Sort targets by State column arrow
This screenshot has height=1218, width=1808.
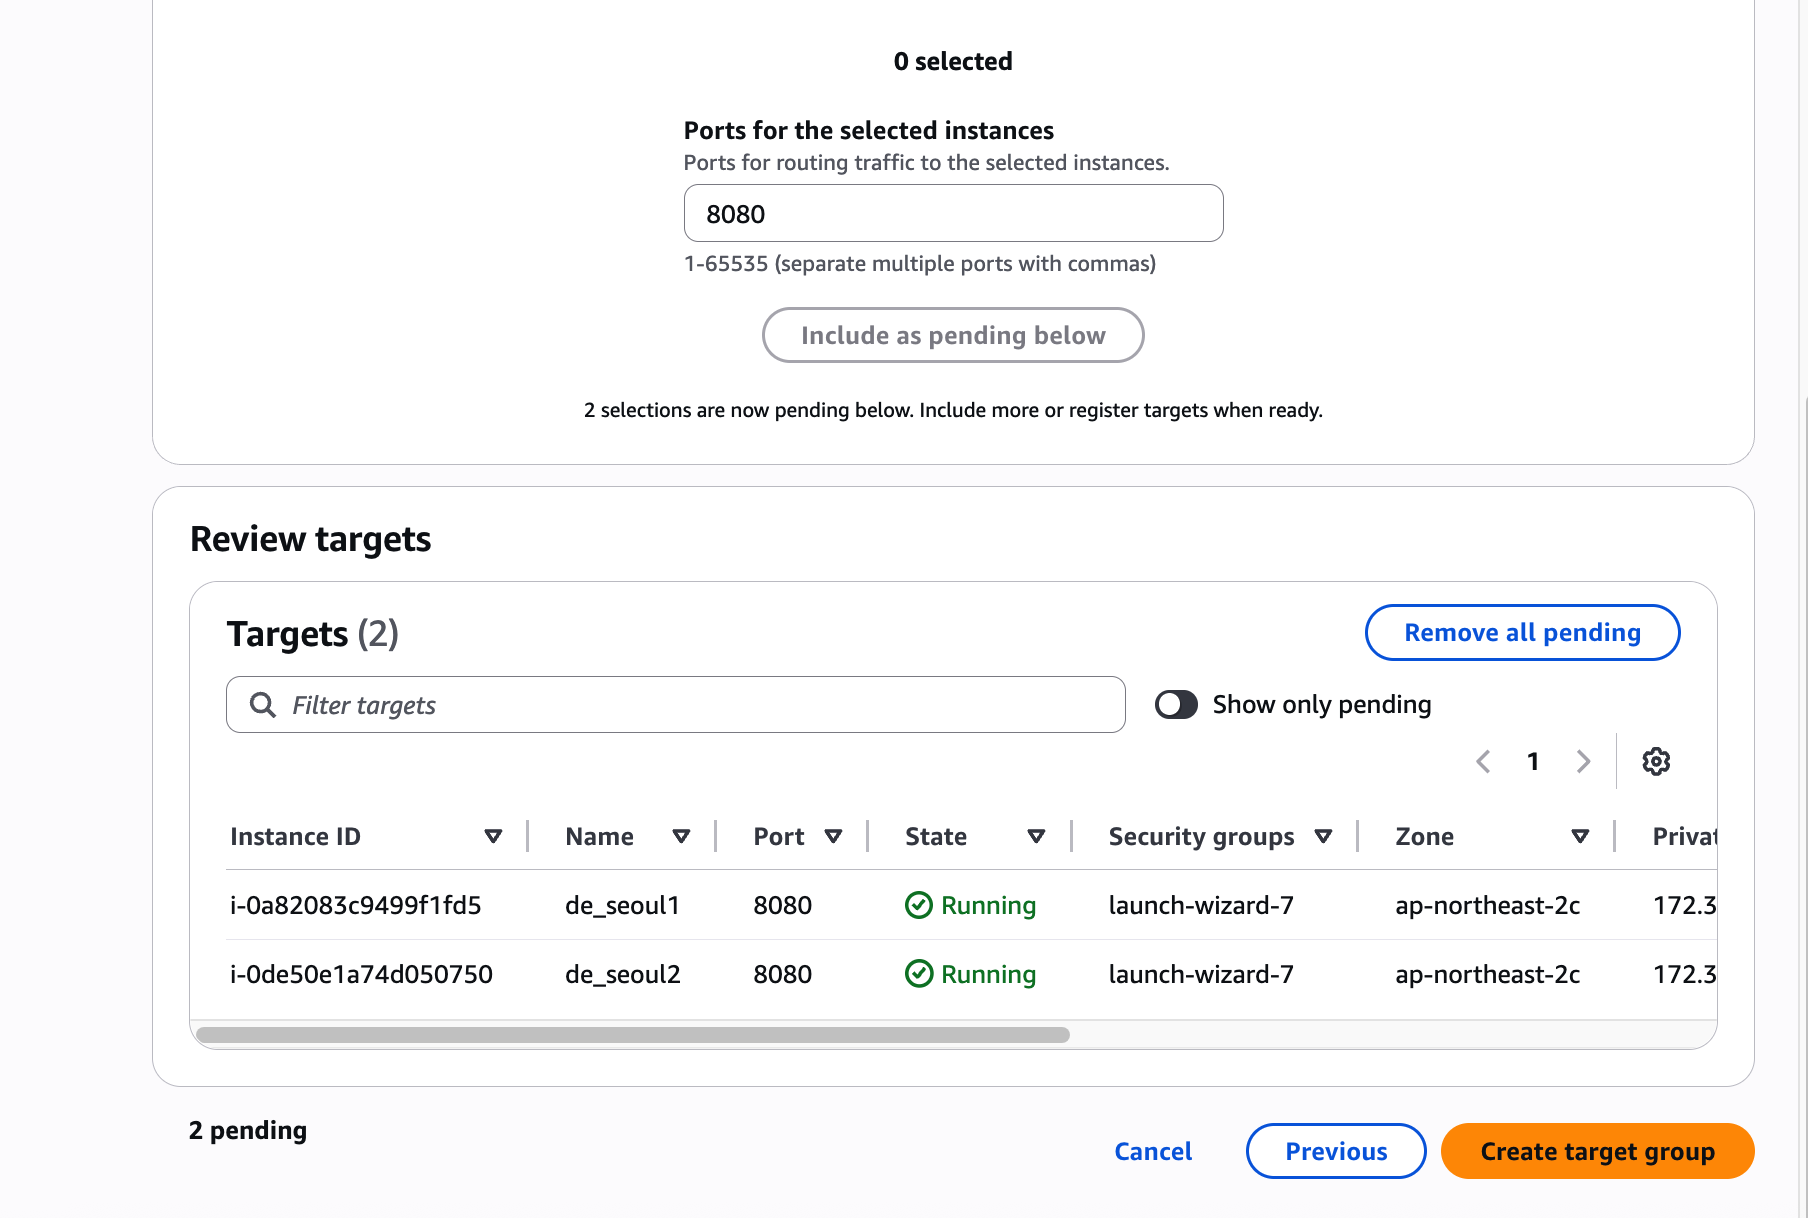[1036, 837]
